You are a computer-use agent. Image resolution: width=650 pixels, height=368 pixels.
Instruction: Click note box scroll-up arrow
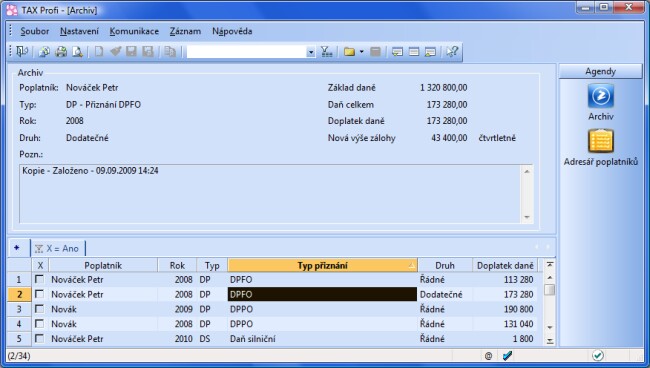(527, 172)
